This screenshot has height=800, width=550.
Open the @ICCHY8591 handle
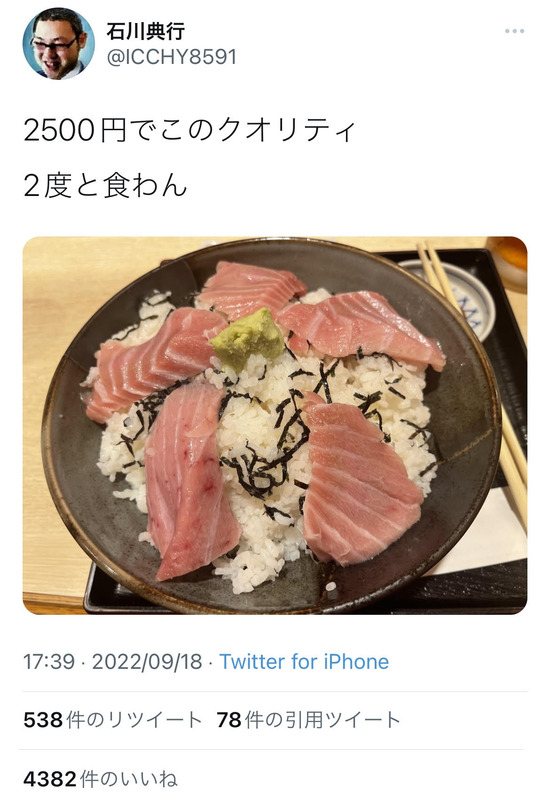coord(172,57)
